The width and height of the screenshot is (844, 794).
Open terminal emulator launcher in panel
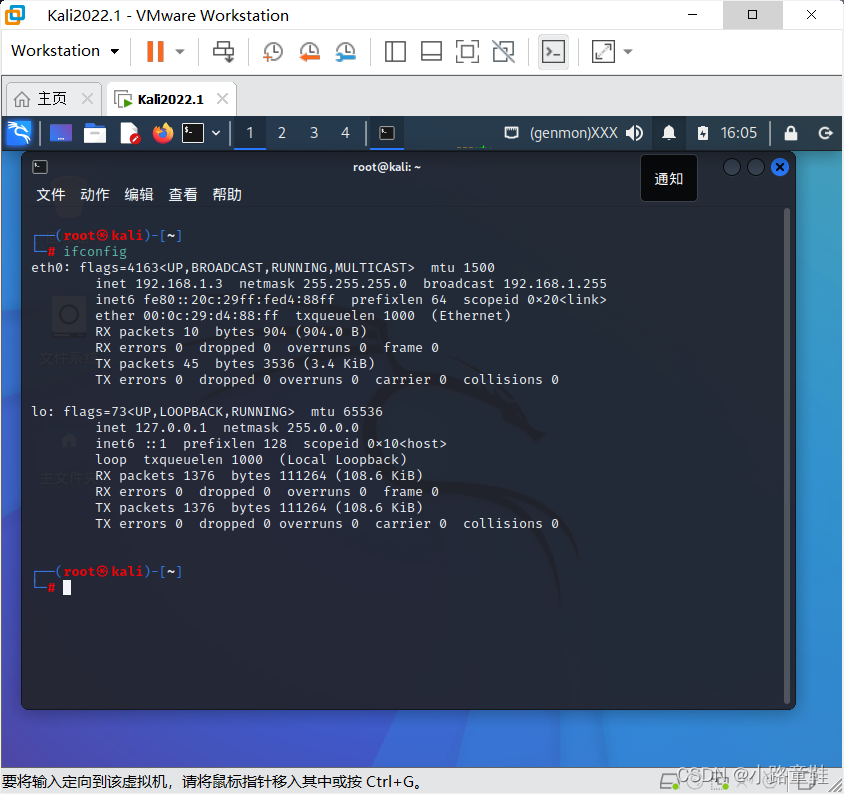(x=193, y=133)
